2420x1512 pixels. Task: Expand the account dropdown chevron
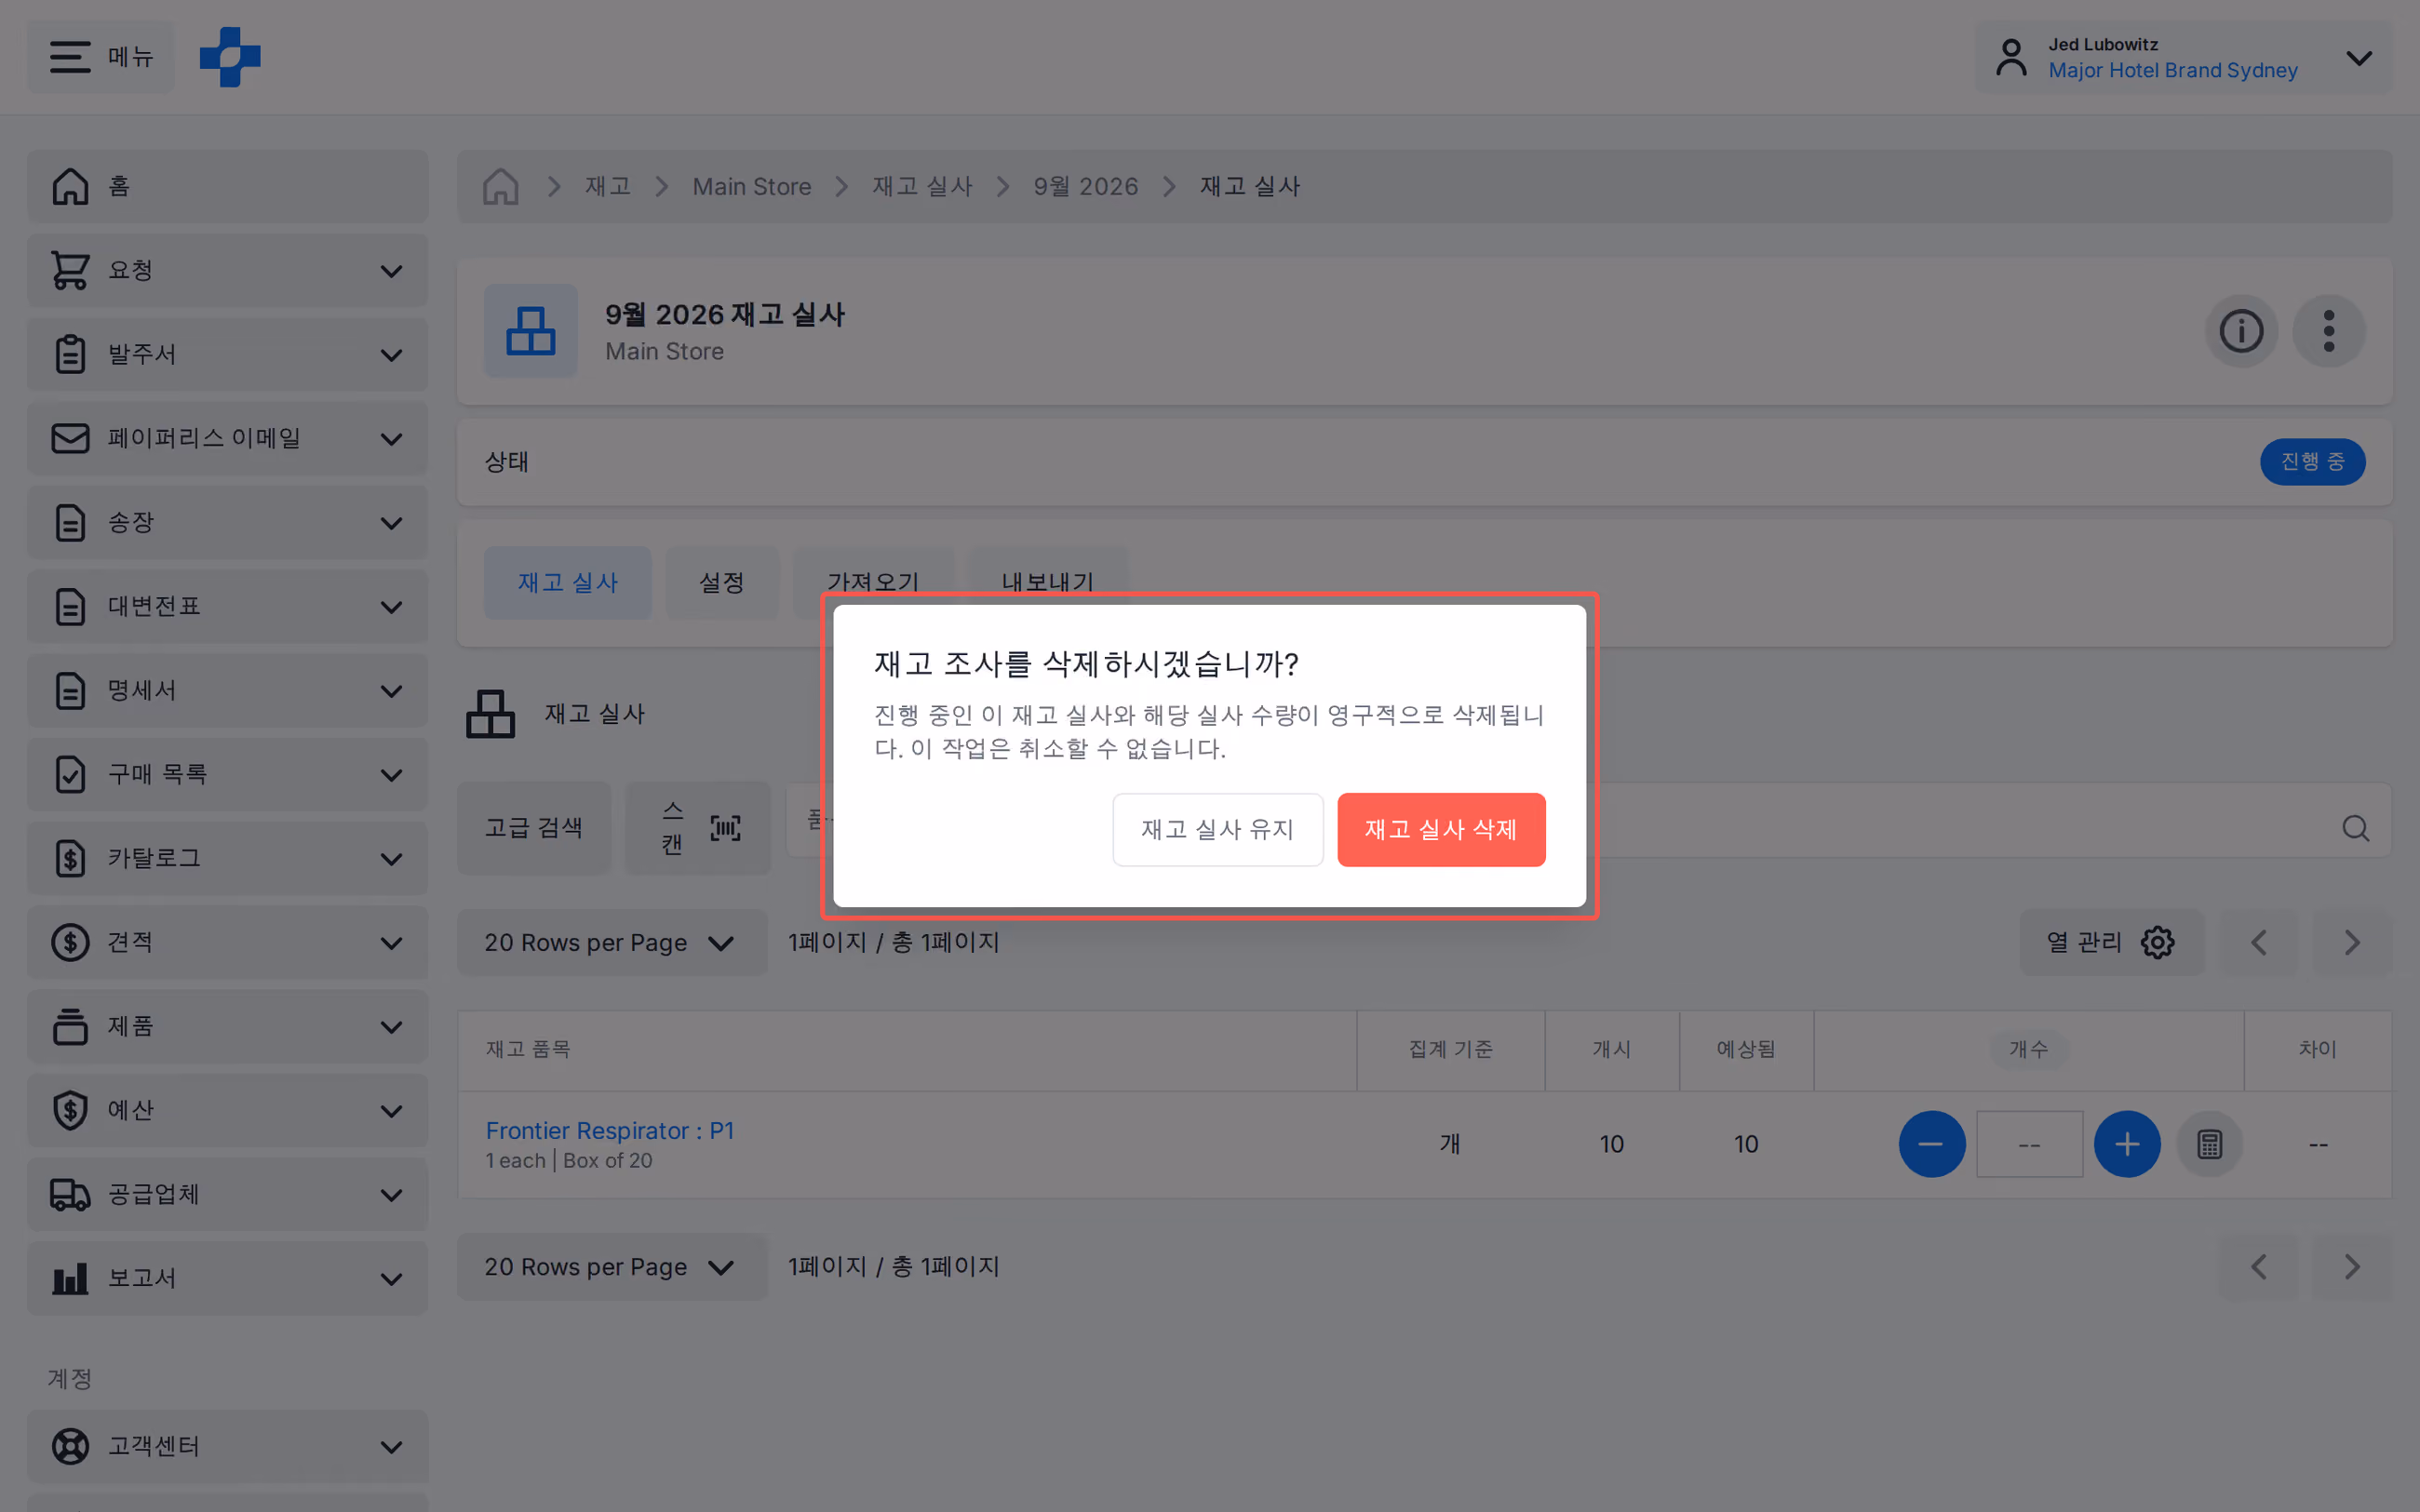pyautogui.click(x=2359, y=58)
